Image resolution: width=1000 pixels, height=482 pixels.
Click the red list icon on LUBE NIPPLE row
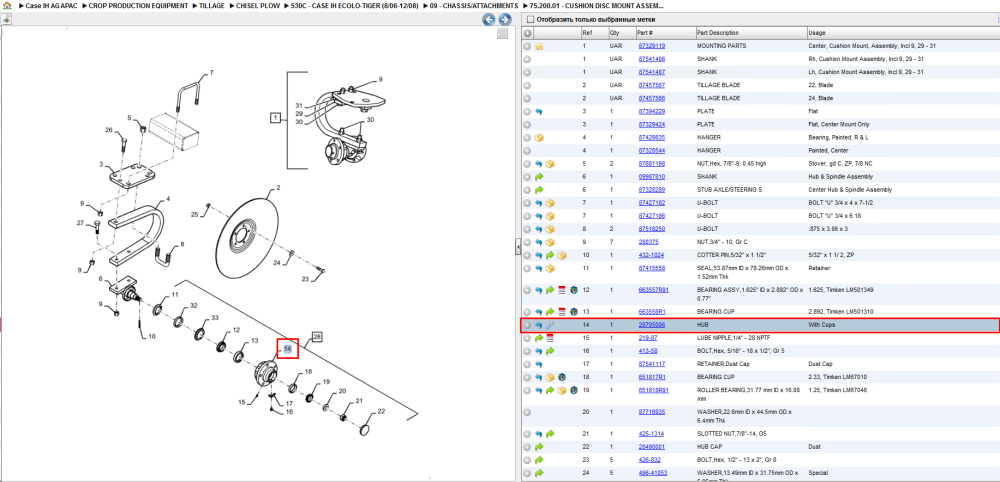coord(550,338)
